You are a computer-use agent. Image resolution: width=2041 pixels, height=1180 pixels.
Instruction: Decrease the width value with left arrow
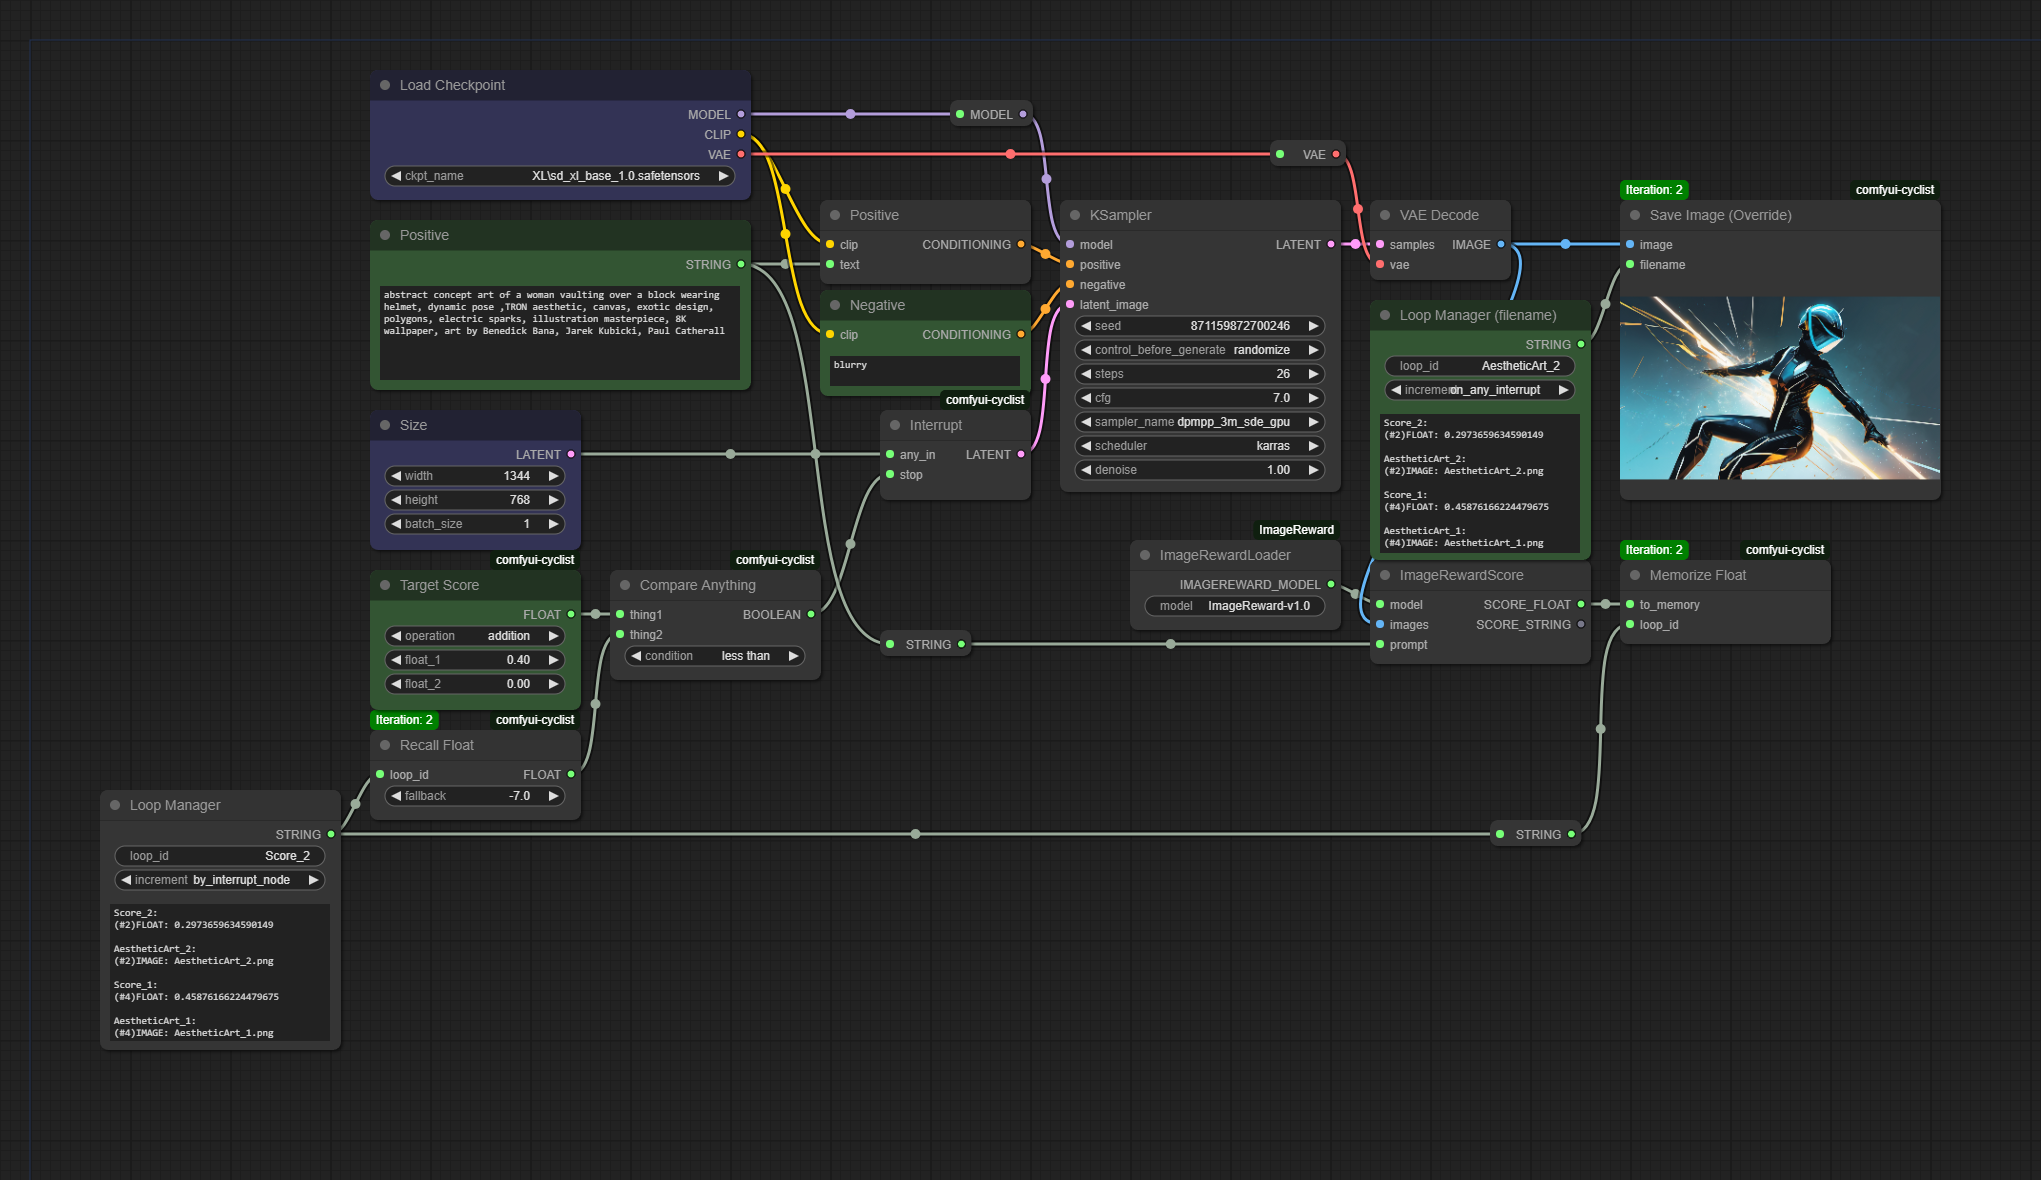click(396, 476)
